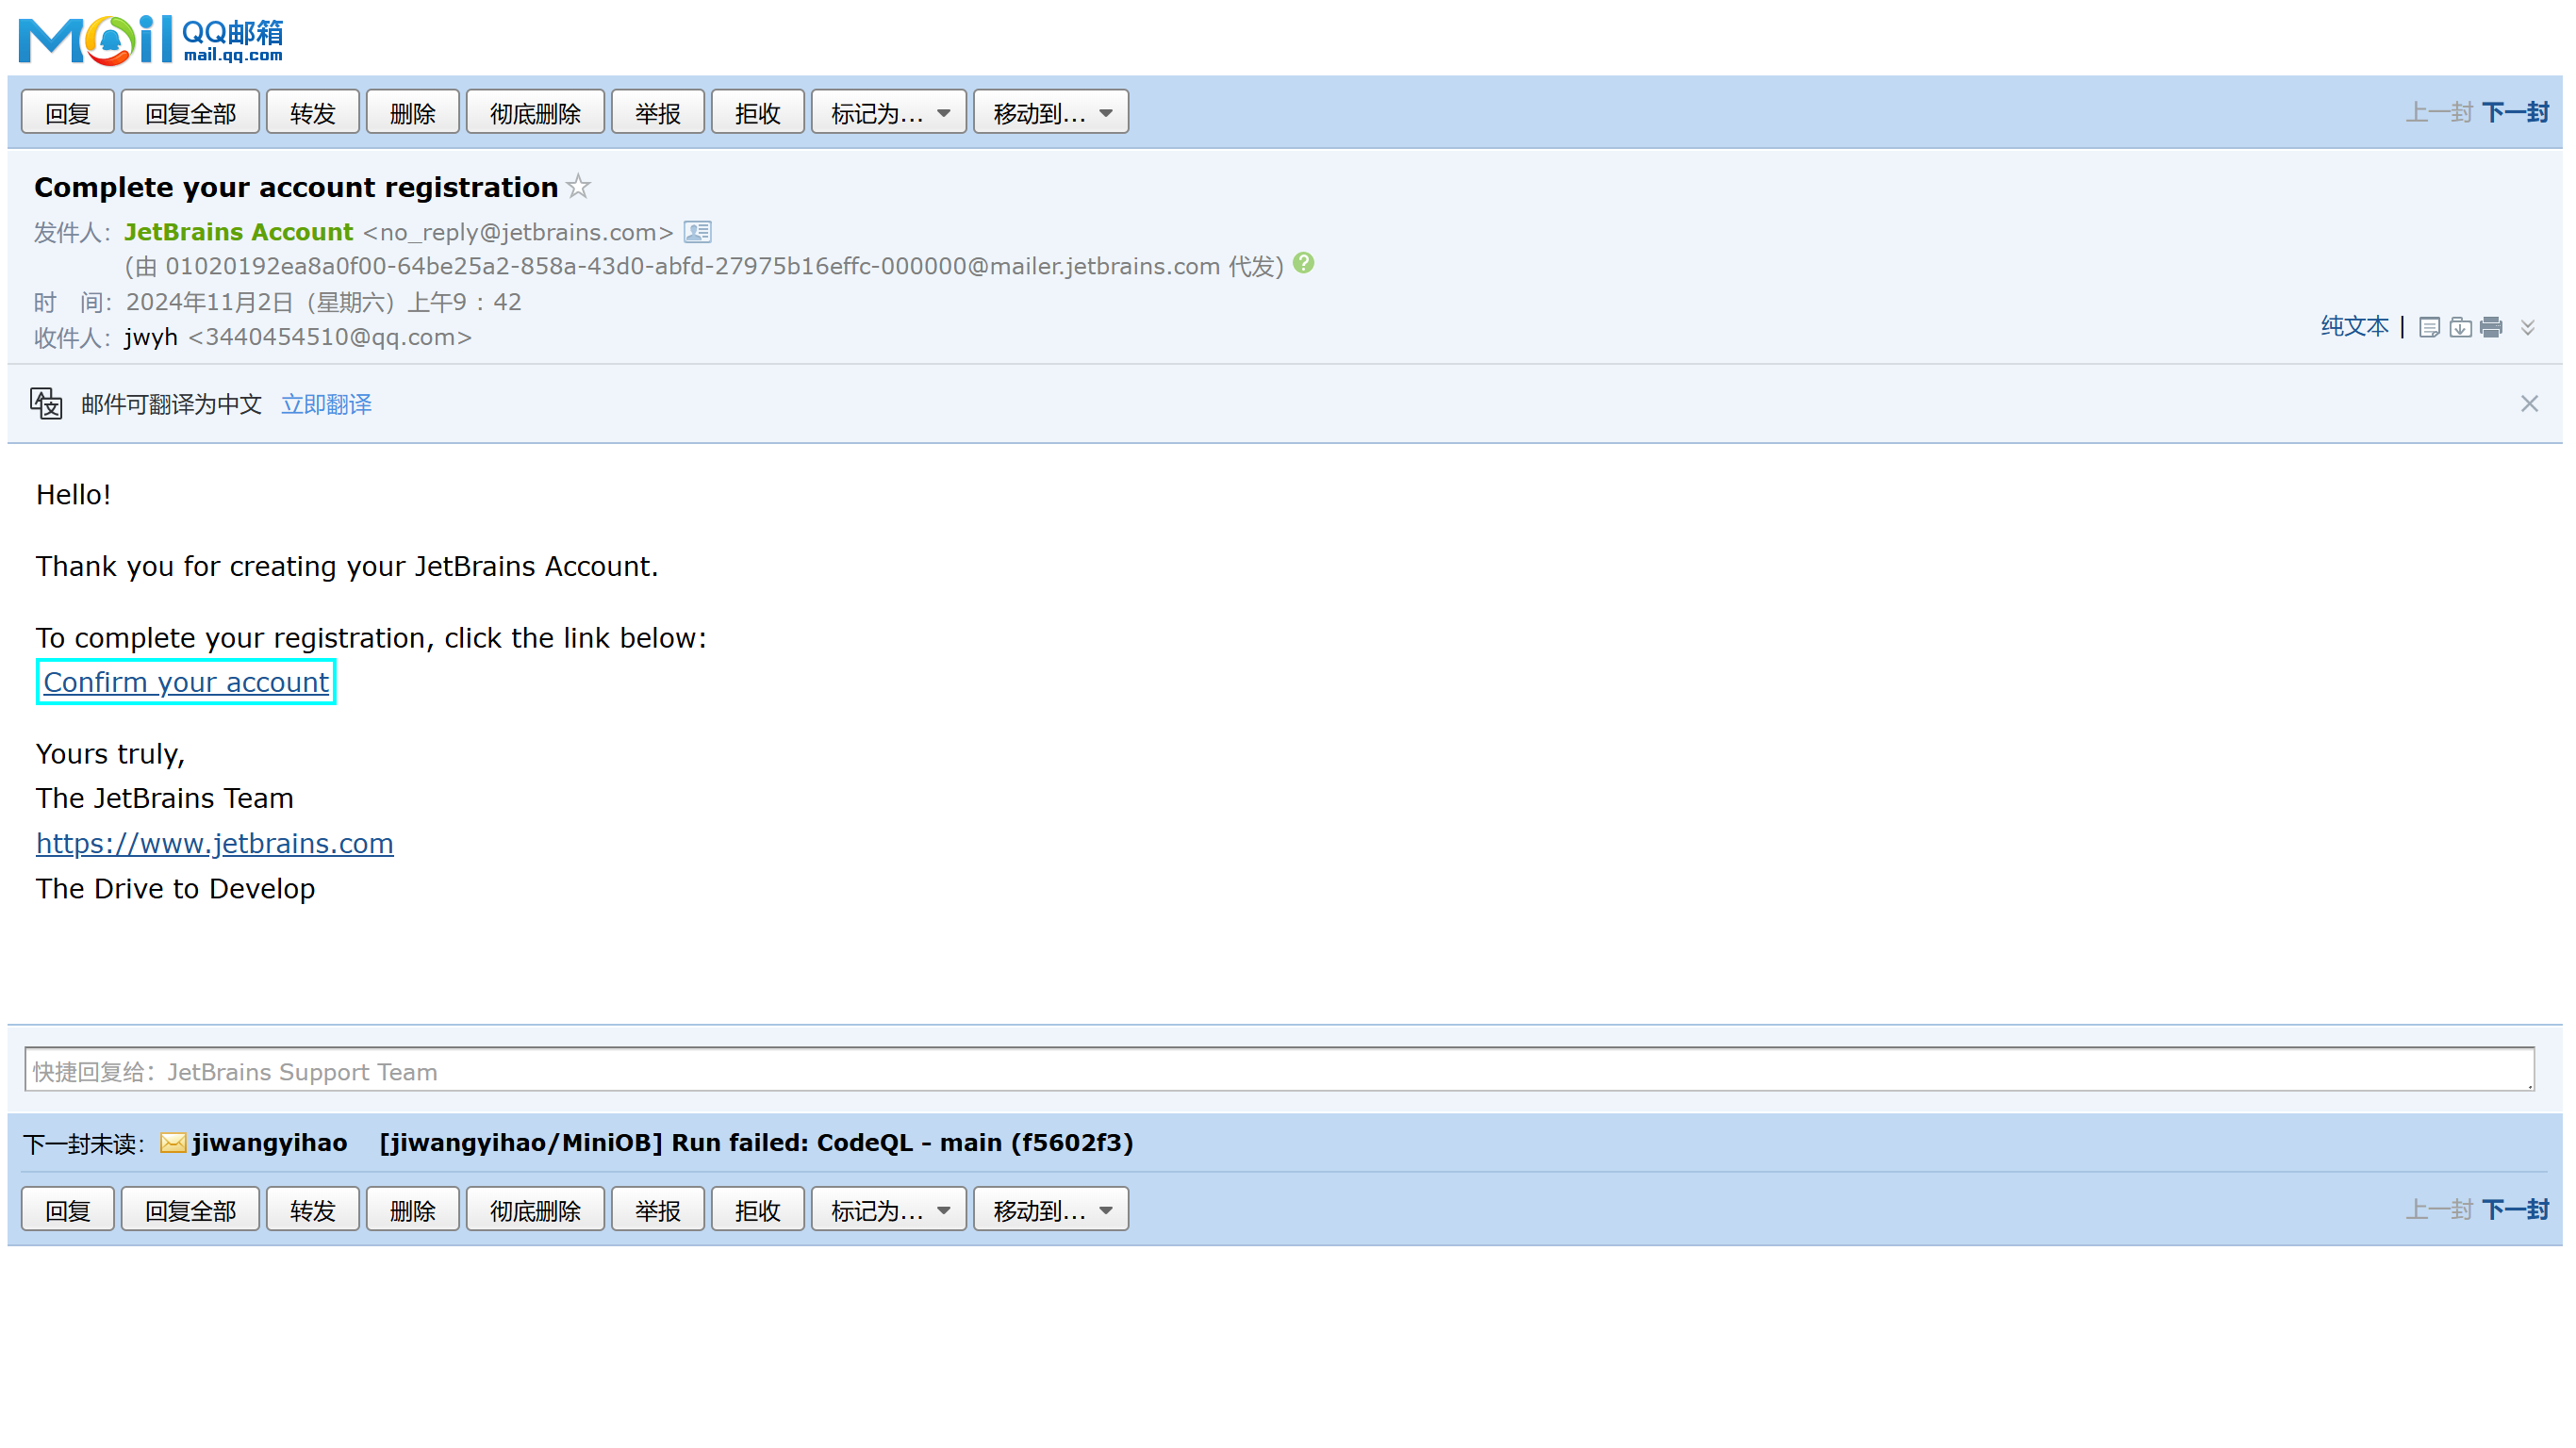Switch to 纯文本 view
The width and height of the screenshot is (2576, 1448).
[2354, 326]
